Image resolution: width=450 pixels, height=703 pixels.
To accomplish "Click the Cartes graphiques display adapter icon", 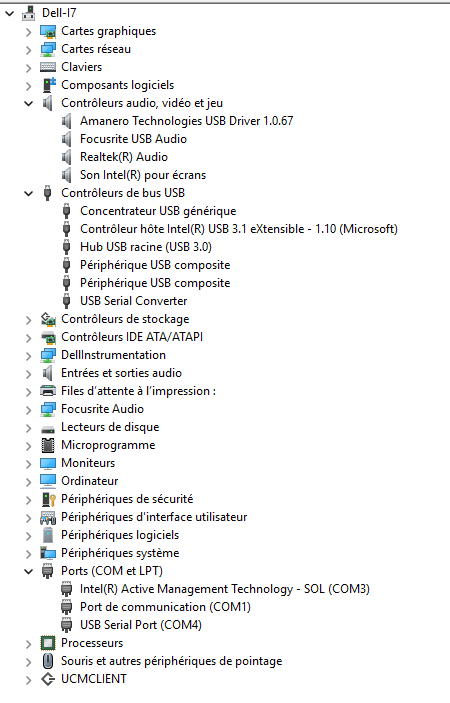I will coord(48,31).
